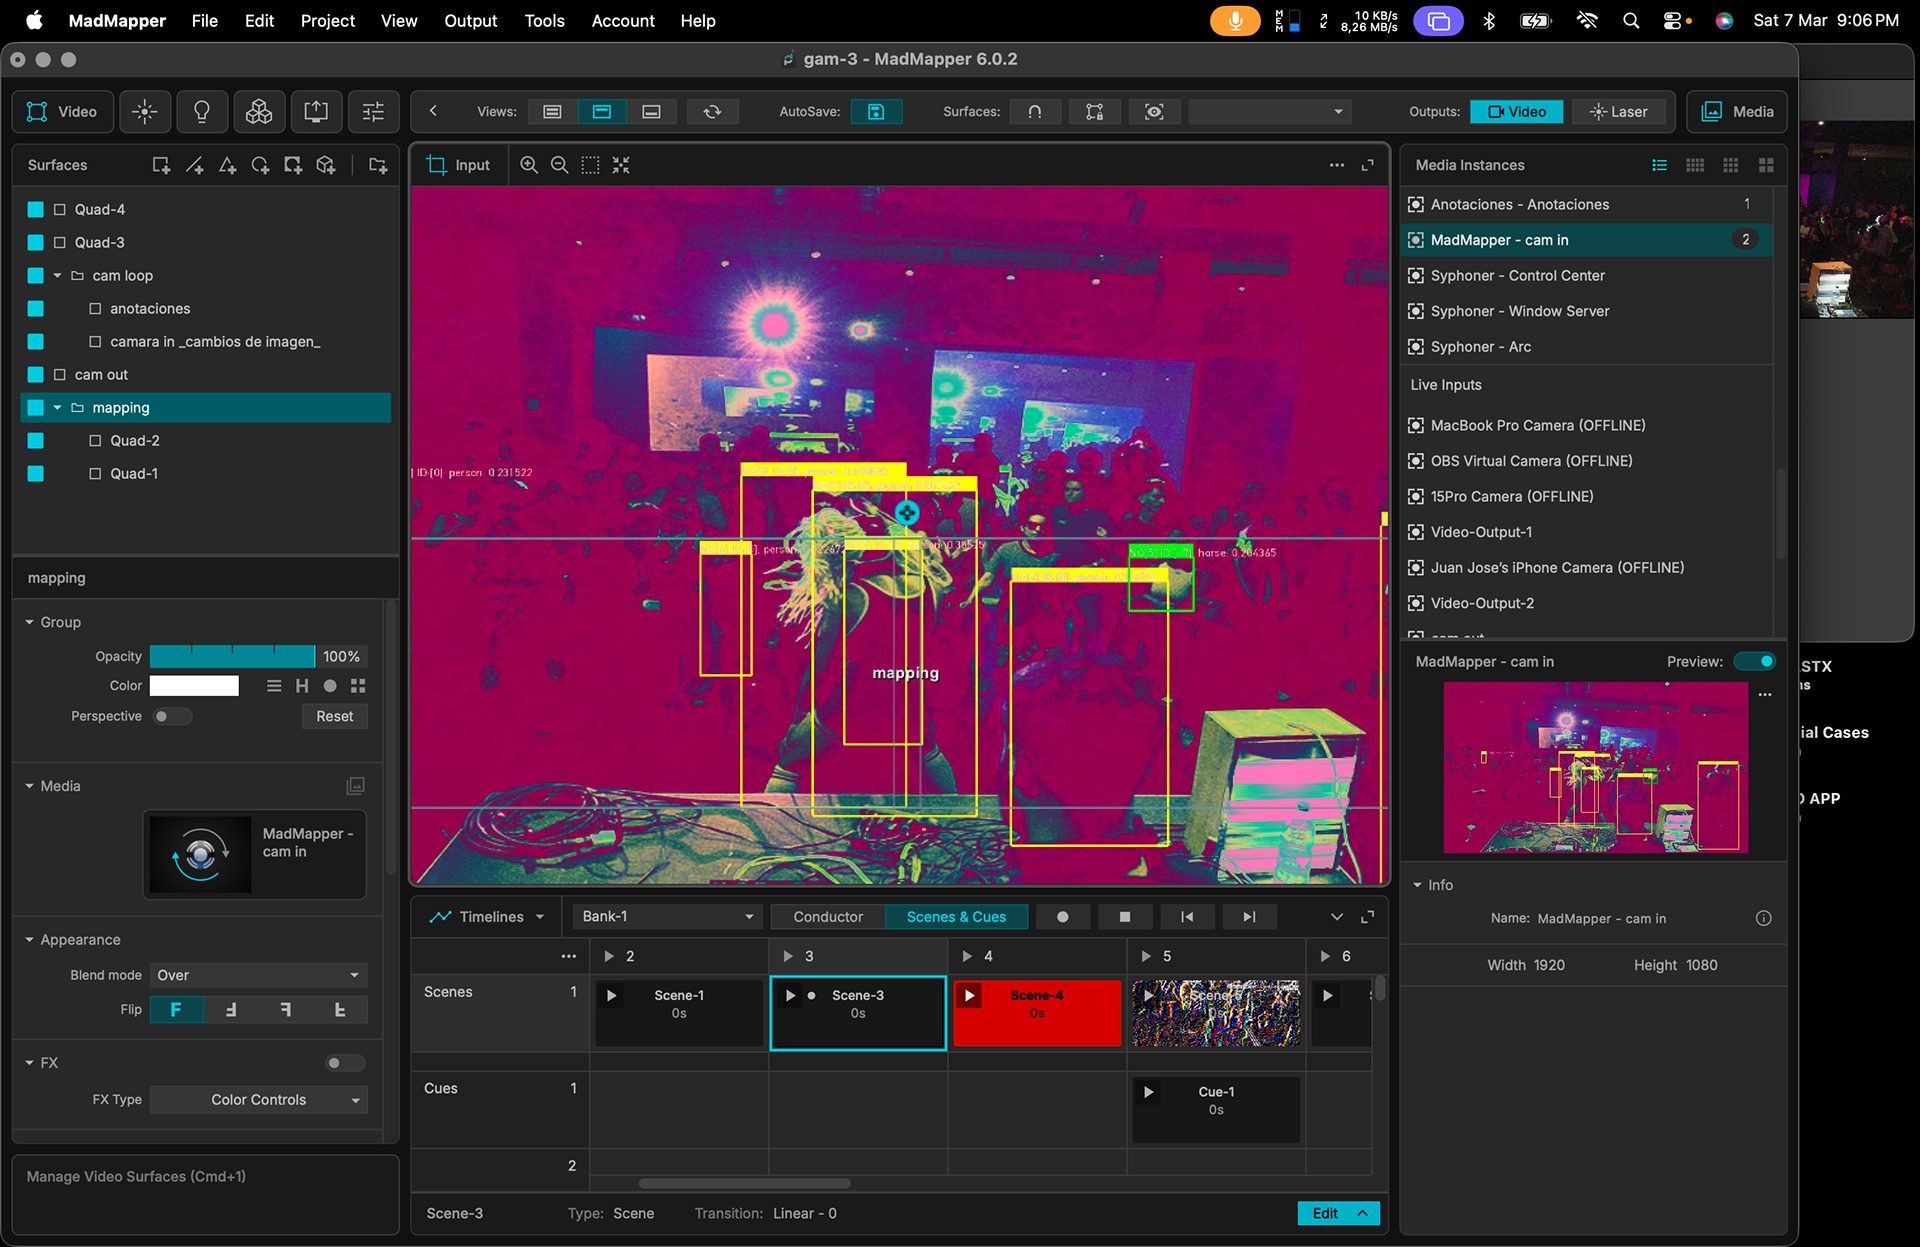Add a new triangle surface icon
The width and height of the screenshot is (1920, 1247).
click(228, 165)
